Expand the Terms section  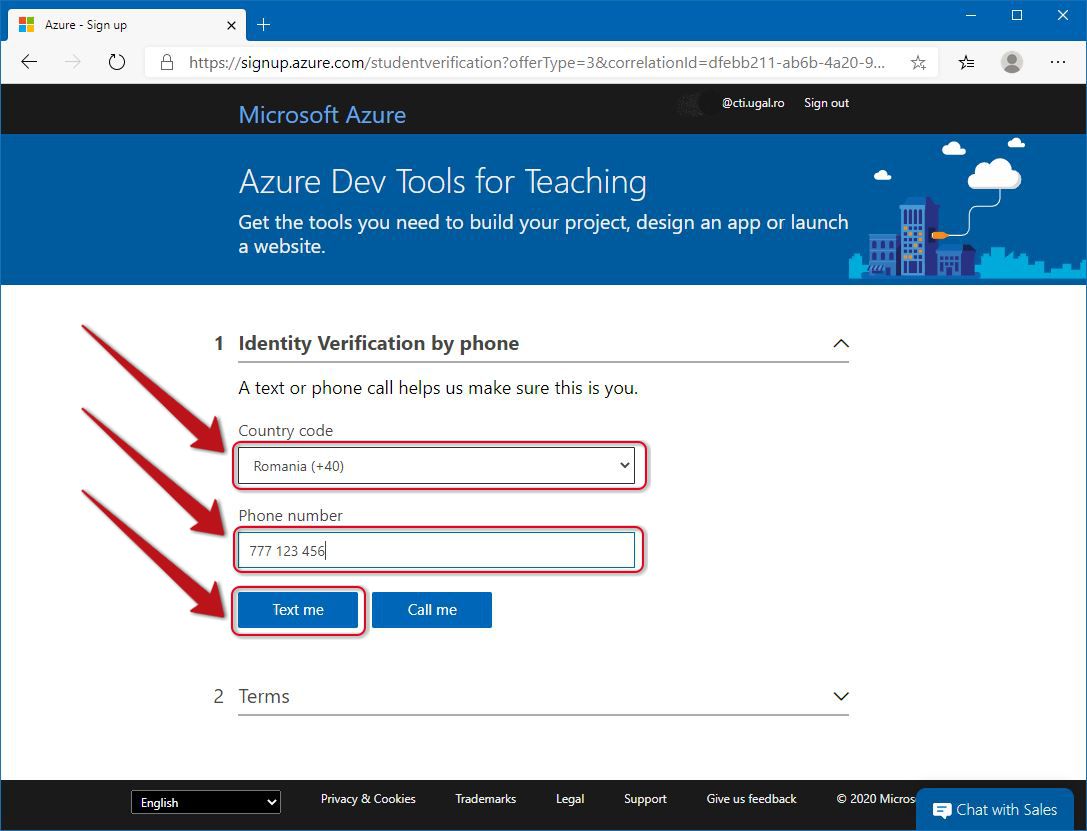click(840, 697)
